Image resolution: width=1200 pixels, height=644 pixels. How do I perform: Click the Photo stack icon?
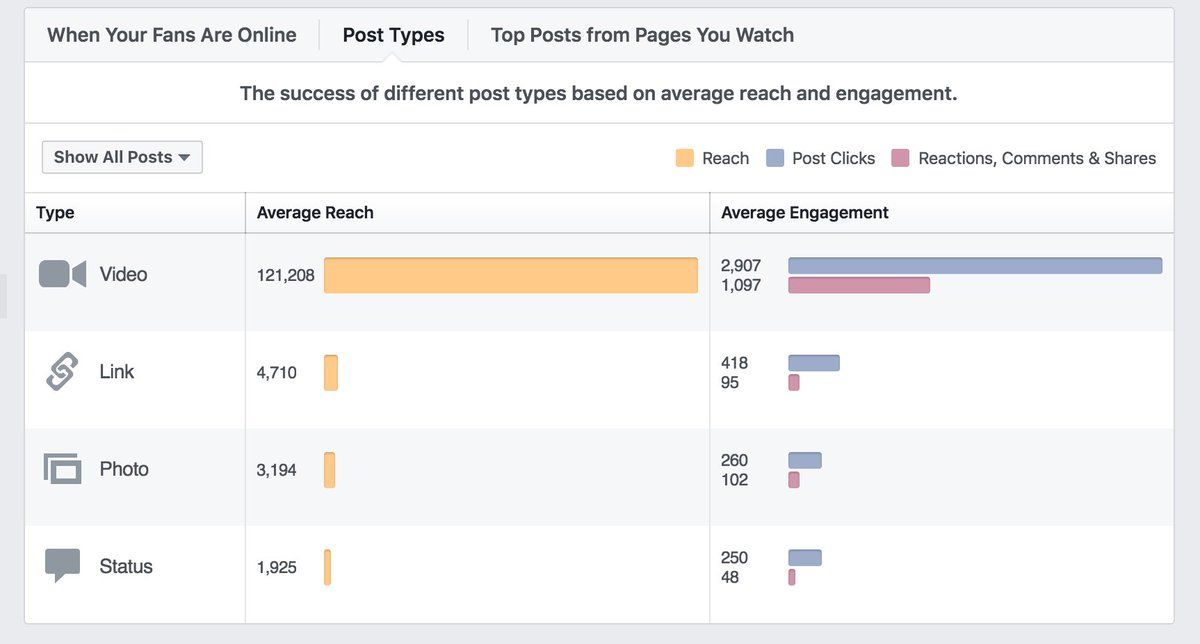pos(62,468)
